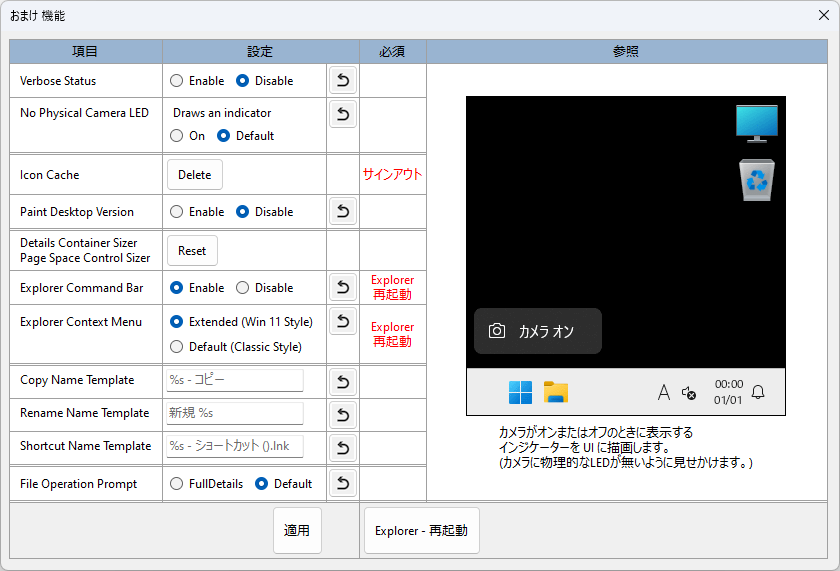
Task: Reset Paint Desktop Version with undo arrow
Action: tap(343, 212)
